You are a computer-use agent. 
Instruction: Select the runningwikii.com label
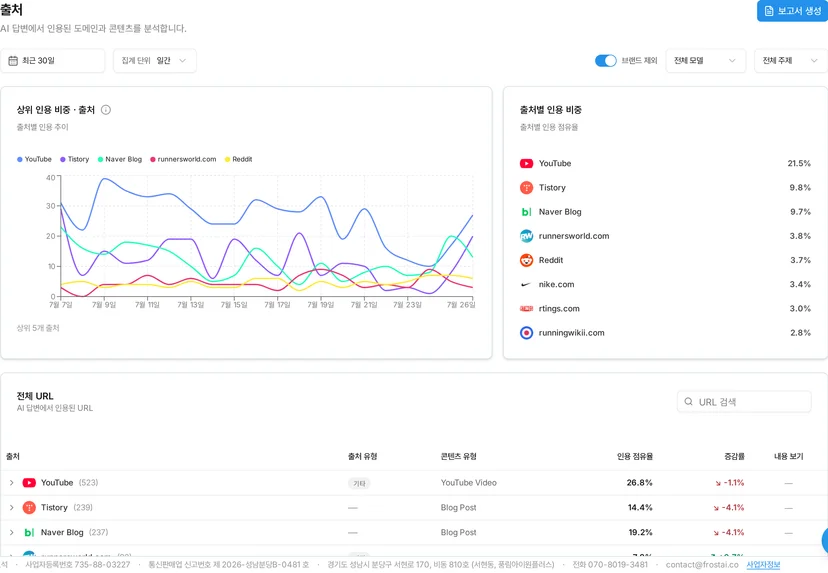pos(571,333)
